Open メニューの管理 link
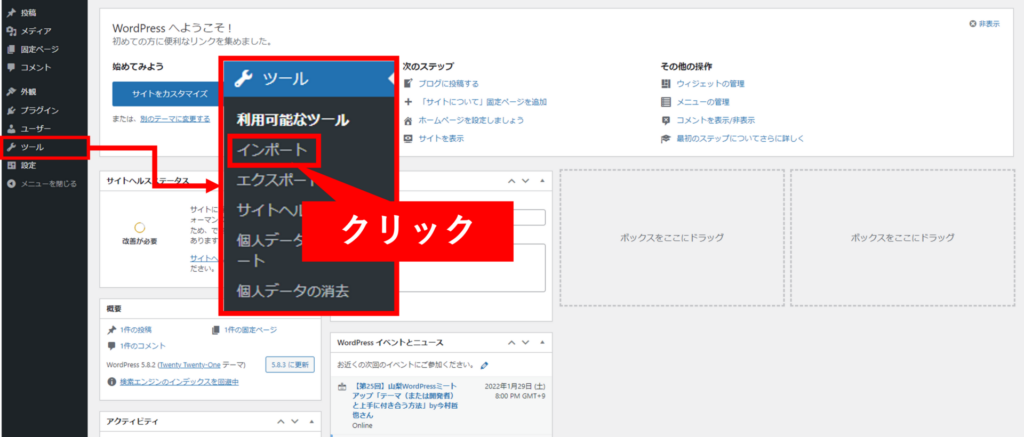1024x437 pixels. point(703,102)
